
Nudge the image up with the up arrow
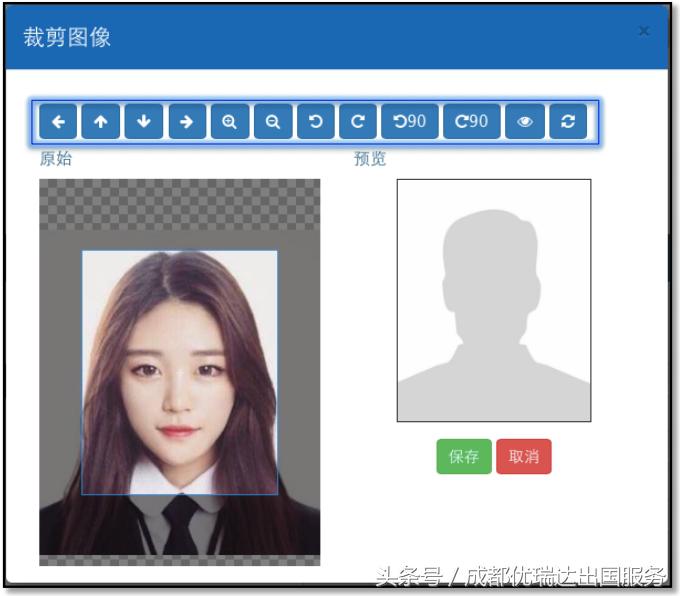pos(101,122)
